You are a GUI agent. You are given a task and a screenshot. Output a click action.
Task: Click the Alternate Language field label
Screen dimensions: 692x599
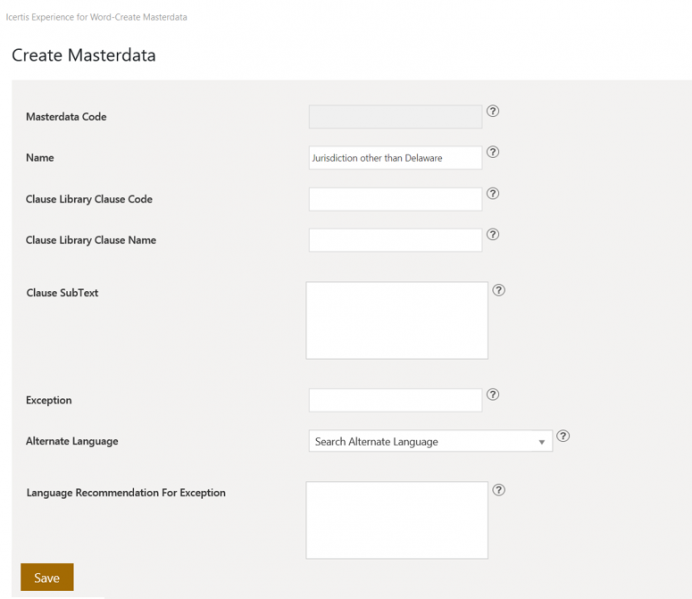(x=72, y=441)
